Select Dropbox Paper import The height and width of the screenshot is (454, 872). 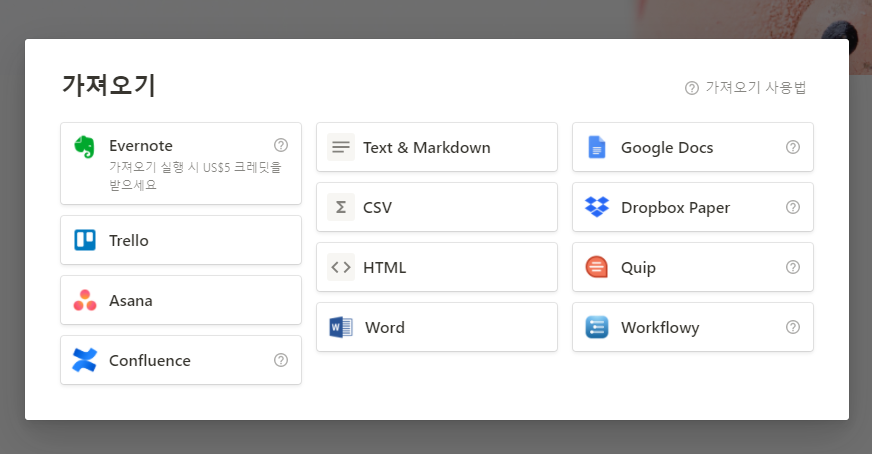693,207
